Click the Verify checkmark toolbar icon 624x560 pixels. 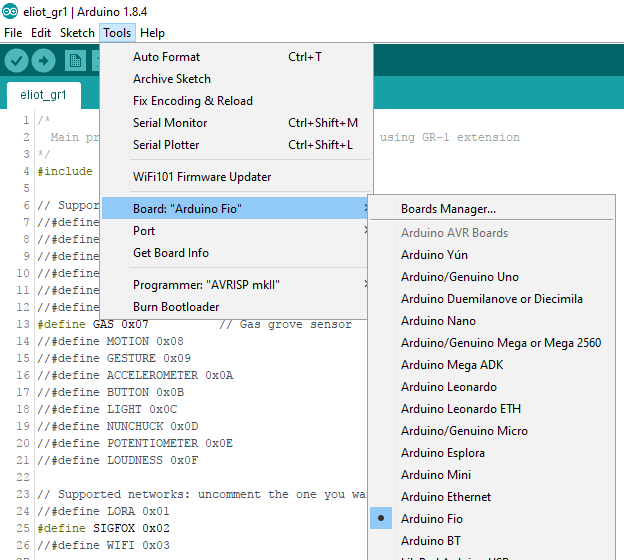(16, 60)
